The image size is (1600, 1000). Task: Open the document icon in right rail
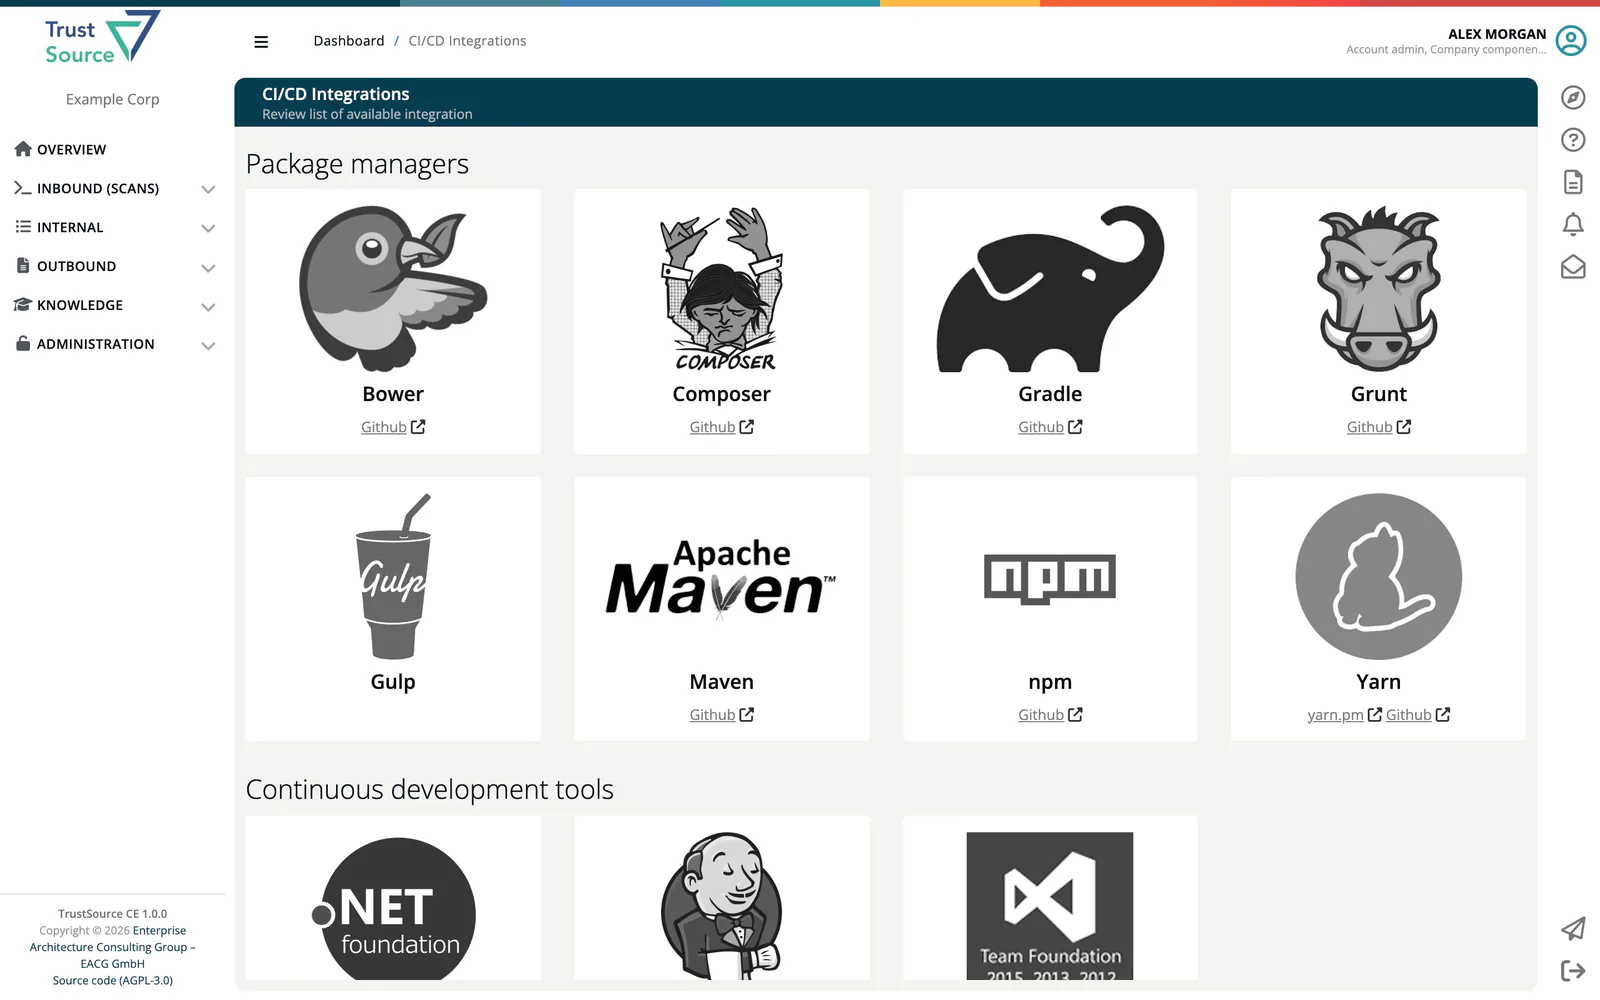pyautogui.click(x=1573, y=182)
